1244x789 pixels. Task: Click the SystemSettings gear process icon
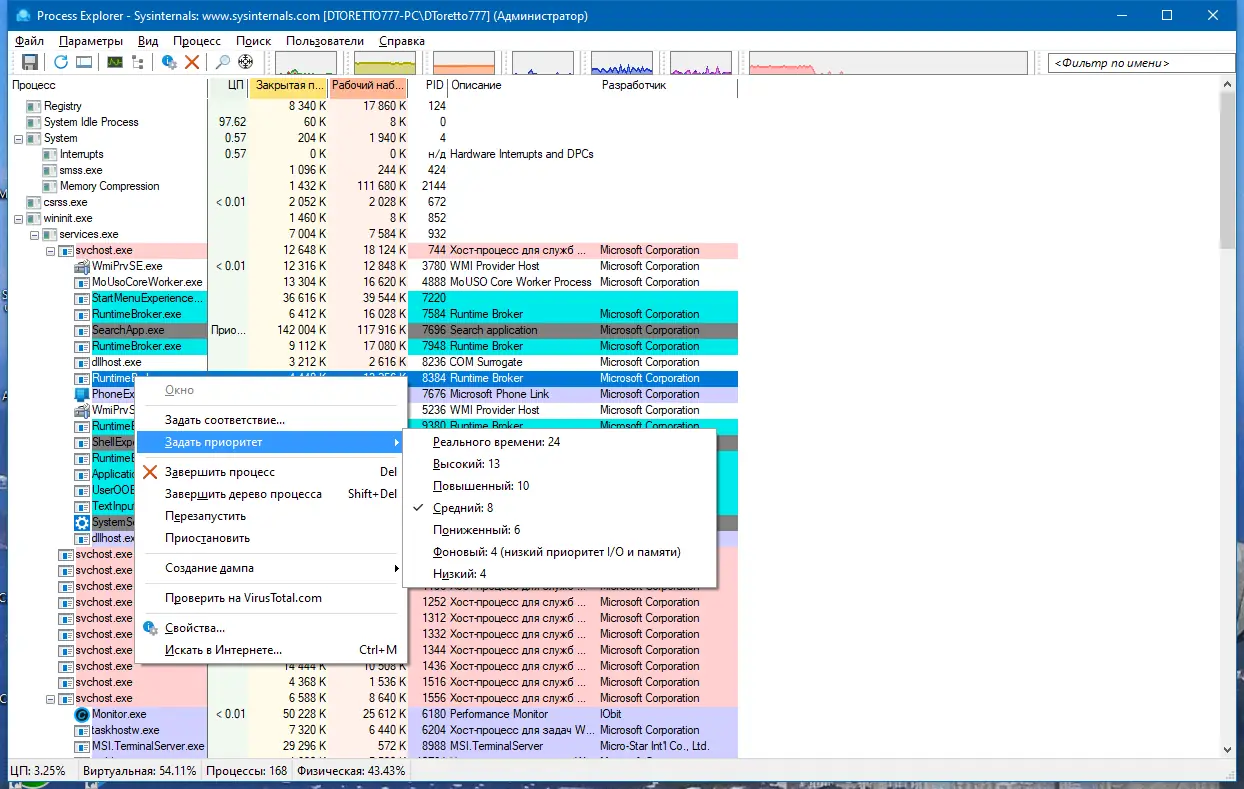pos(83,522)
